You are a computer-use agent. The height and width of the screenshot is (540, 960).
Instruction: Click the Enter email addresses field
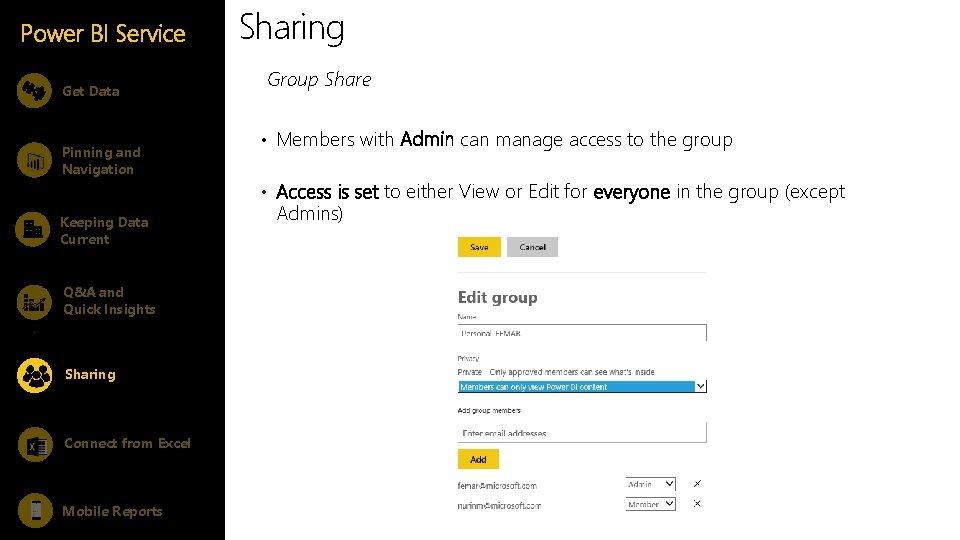click(x=582, y=432)
